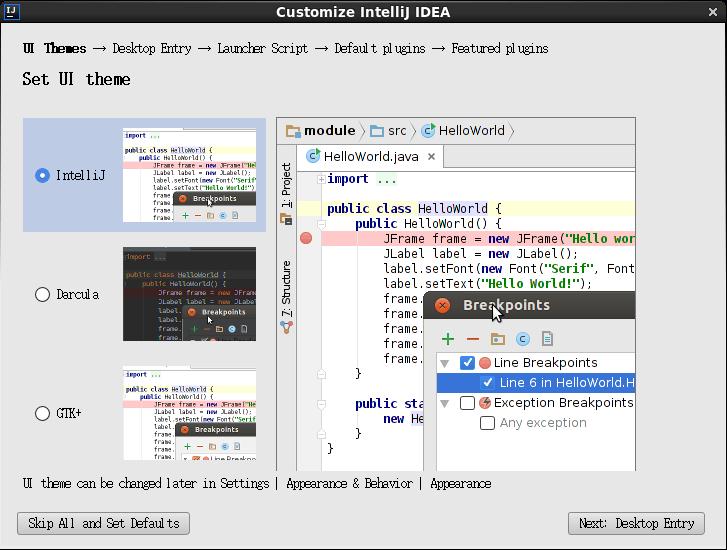The width and height of the screenshot is (727, 551).
Task: Click the Any exception tree item text
Action: tap(543, 423)
